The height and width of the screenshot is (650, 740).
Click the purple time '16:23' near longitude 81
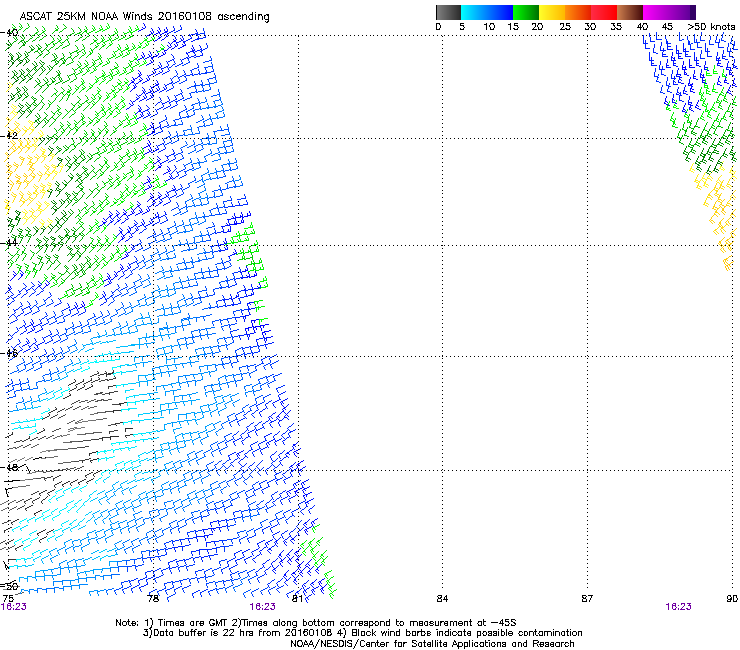tap(262, 607)
